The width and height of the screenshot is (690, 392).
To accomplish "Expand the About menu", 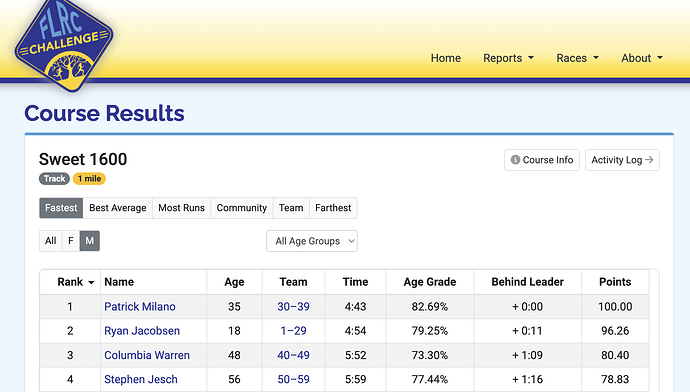I will click(x=642, y=58).
